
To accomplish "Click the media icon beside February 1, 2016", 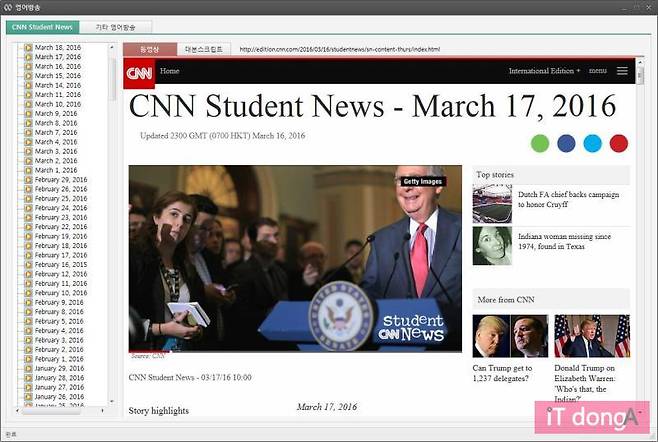I will 28,359.
